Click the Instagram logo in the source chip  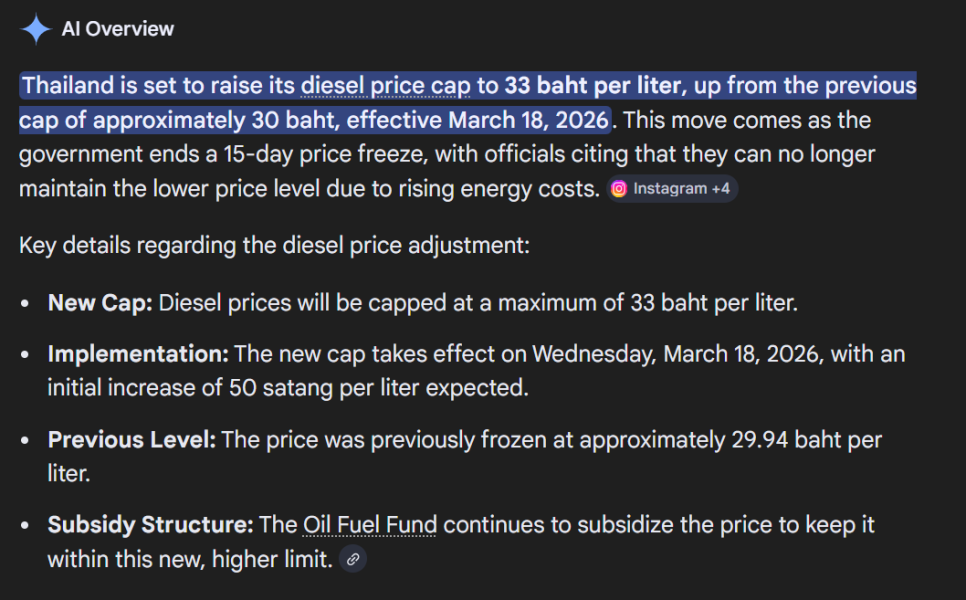coord(619,188)
